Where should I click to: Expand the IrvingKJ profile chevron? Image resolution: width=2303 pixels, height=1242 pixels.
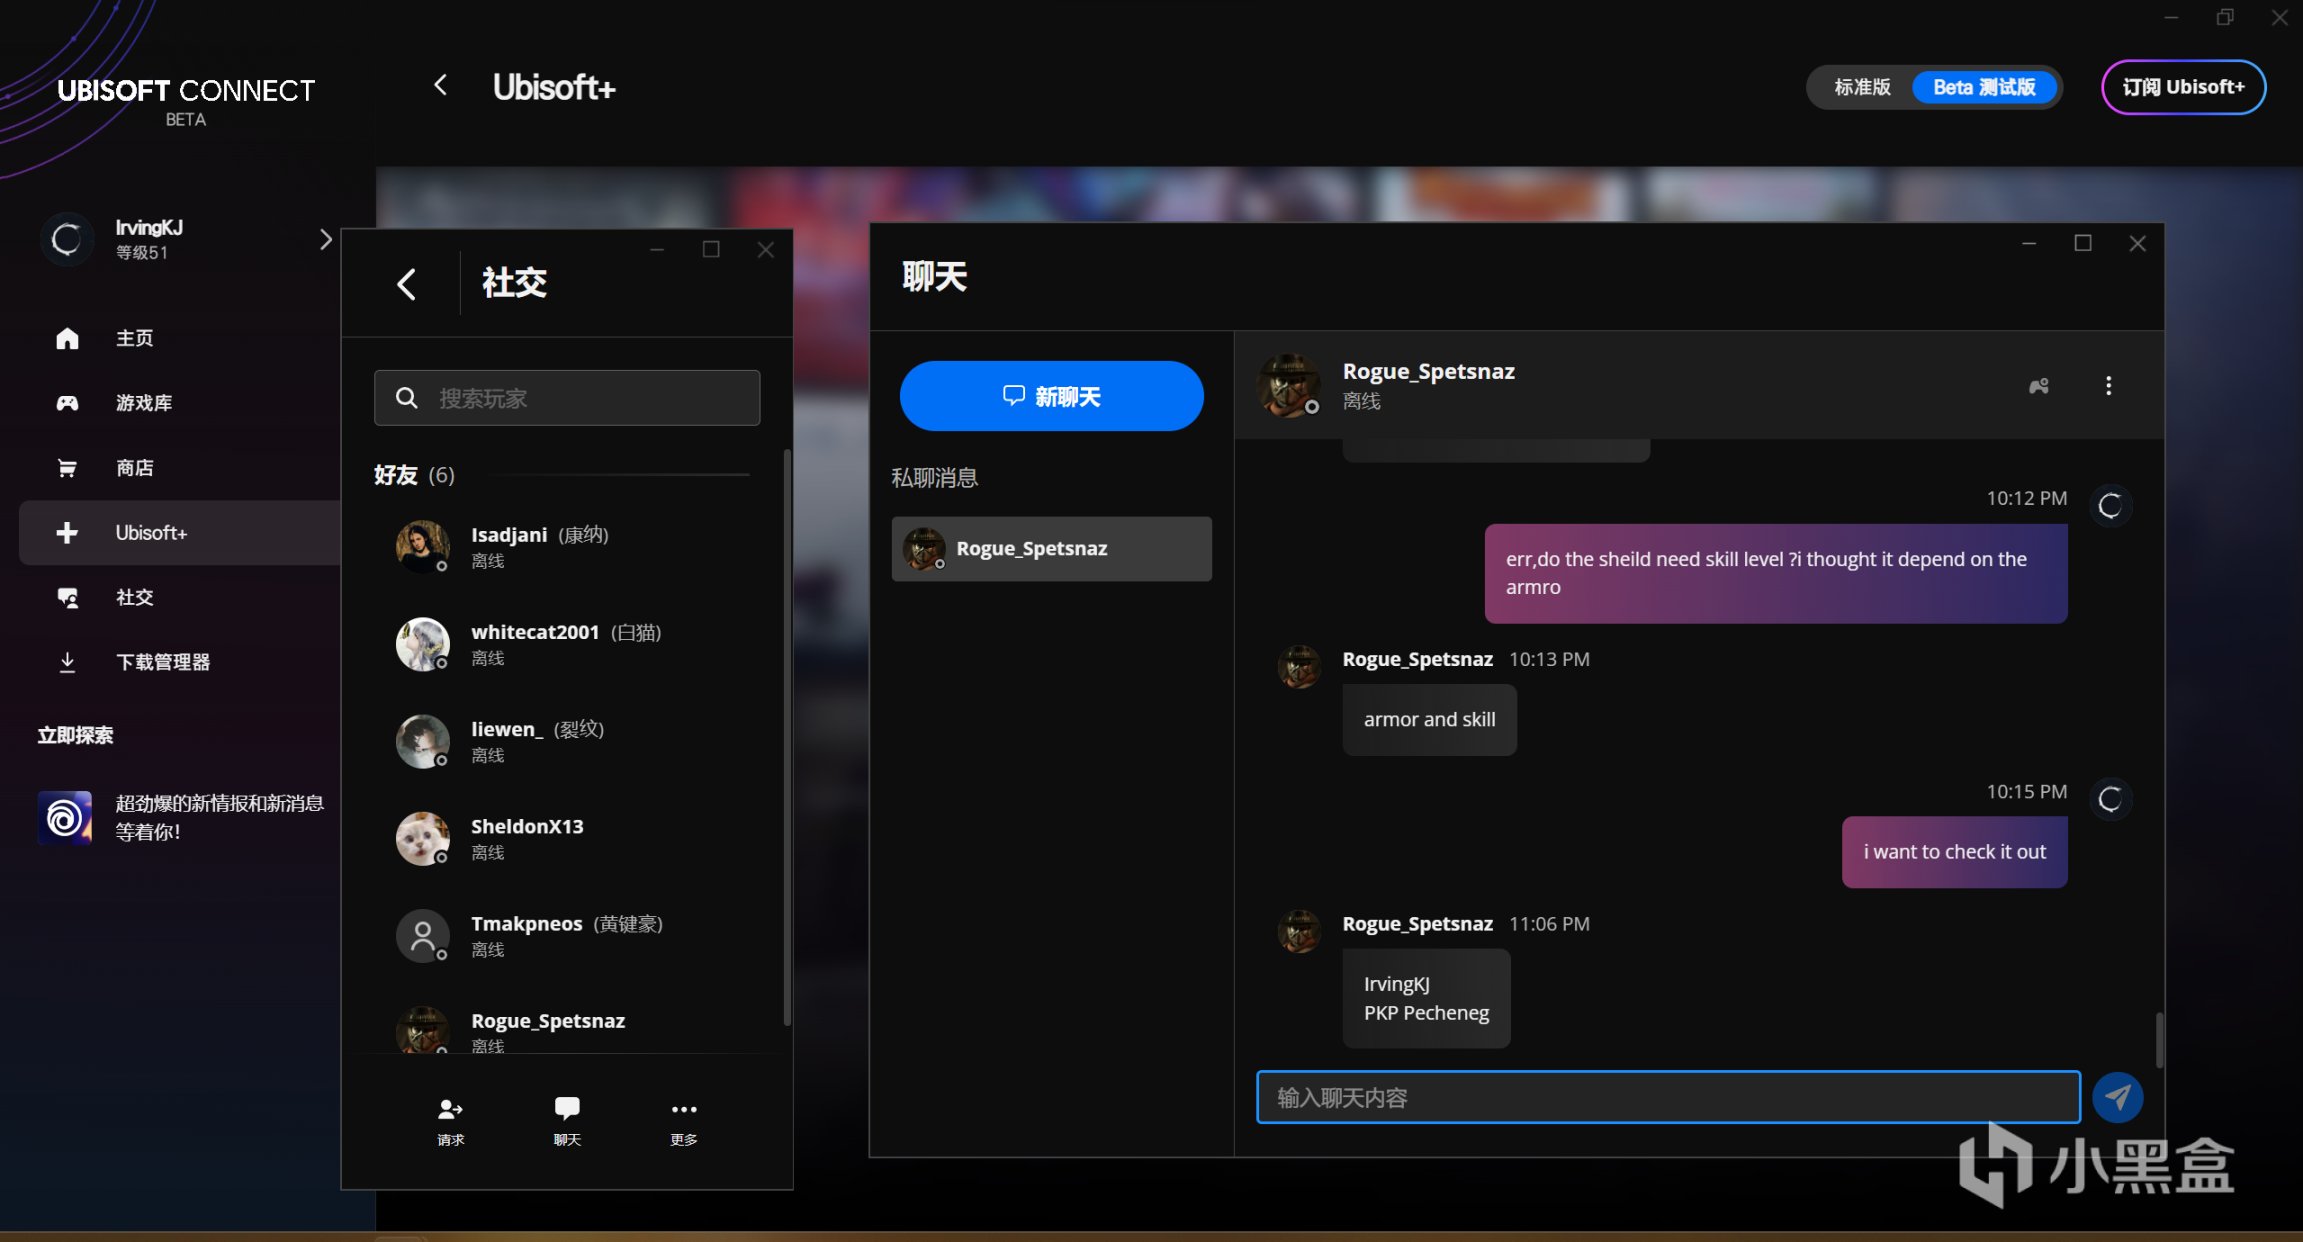click(x=325, y=240)
